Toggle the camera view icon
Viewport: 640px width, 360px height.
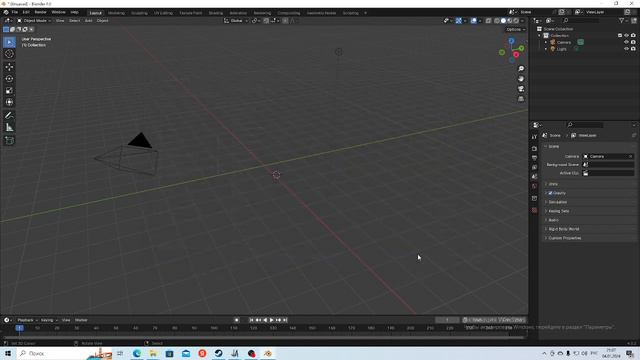click(521, 89)
